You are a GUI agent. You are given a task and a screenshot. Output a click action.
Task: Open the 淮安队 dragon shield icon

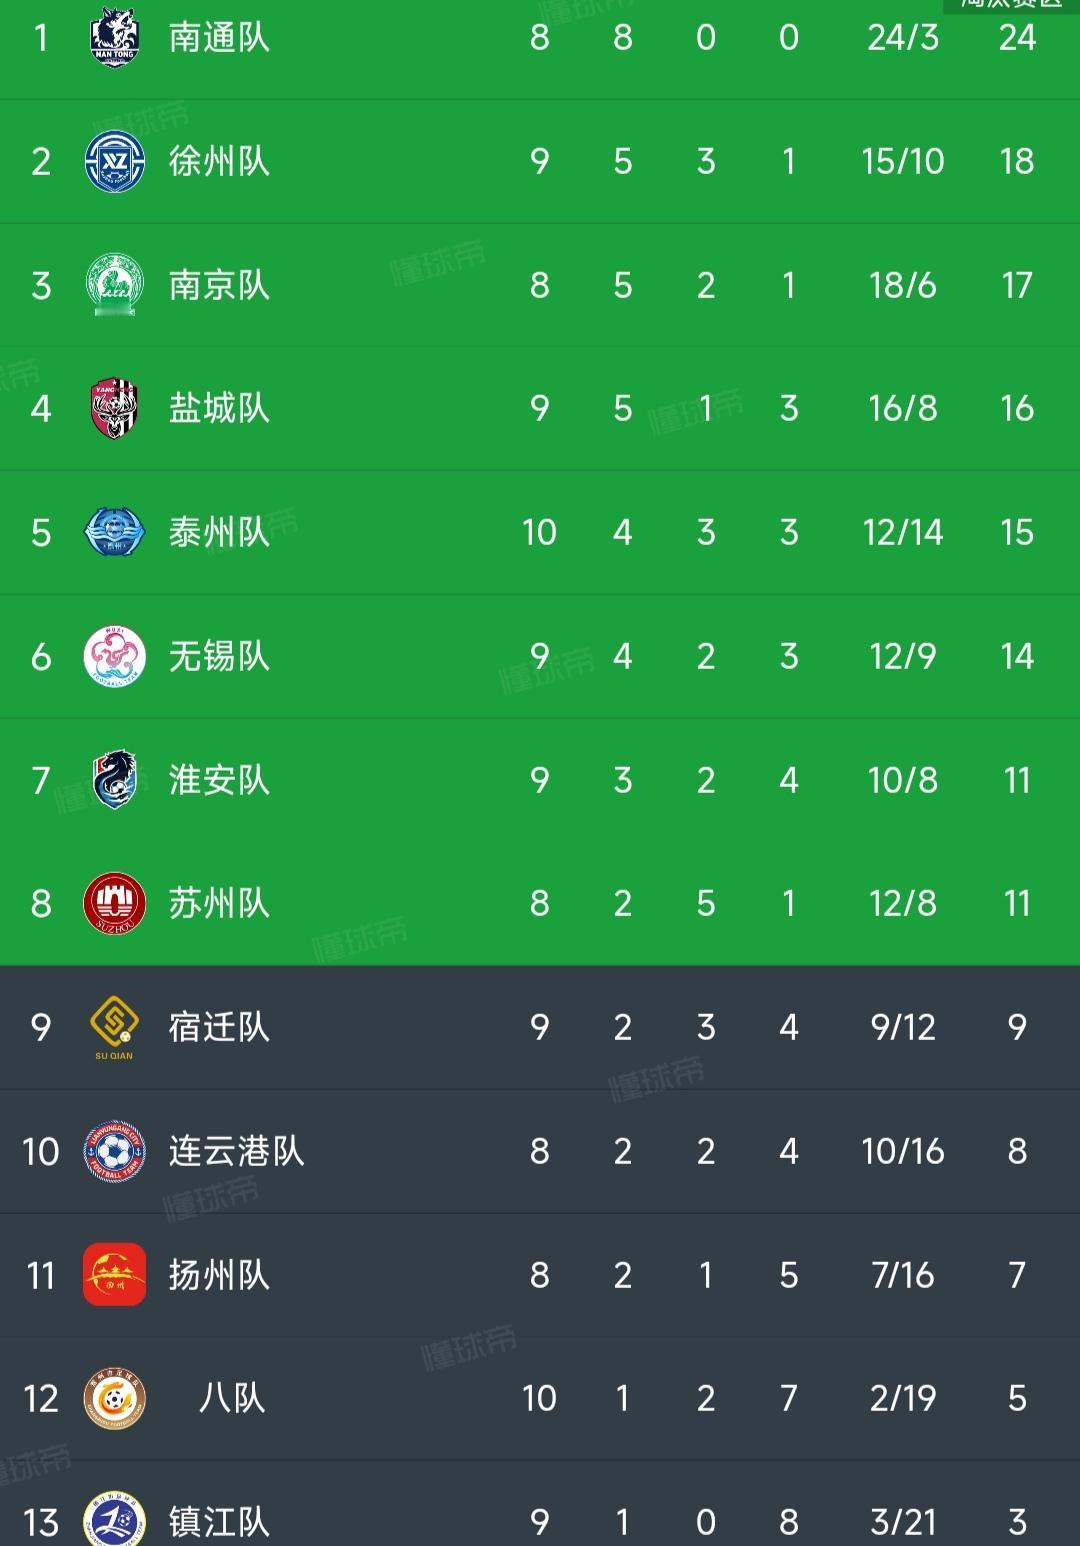pos(114,779)
